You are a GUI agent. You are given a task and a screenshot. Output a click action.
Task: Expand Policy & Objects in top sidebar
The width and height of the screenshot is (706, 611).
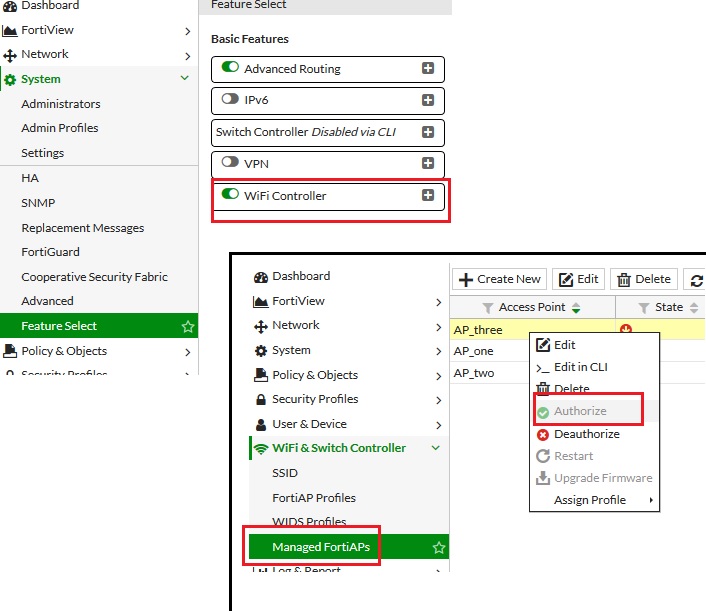188,352
